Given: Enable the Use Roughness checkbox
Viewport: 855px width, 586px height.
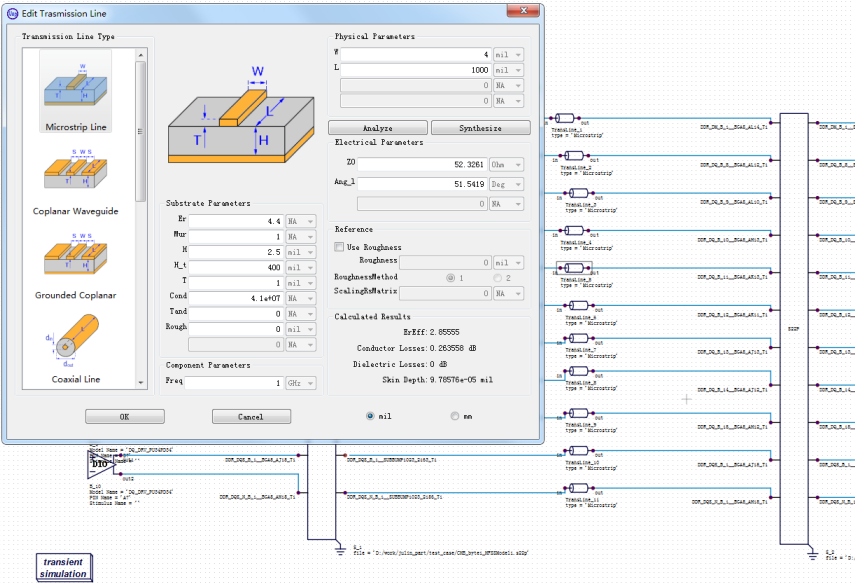Looking at the screenshot, I should pyautogui.click(x=339, y=247).
